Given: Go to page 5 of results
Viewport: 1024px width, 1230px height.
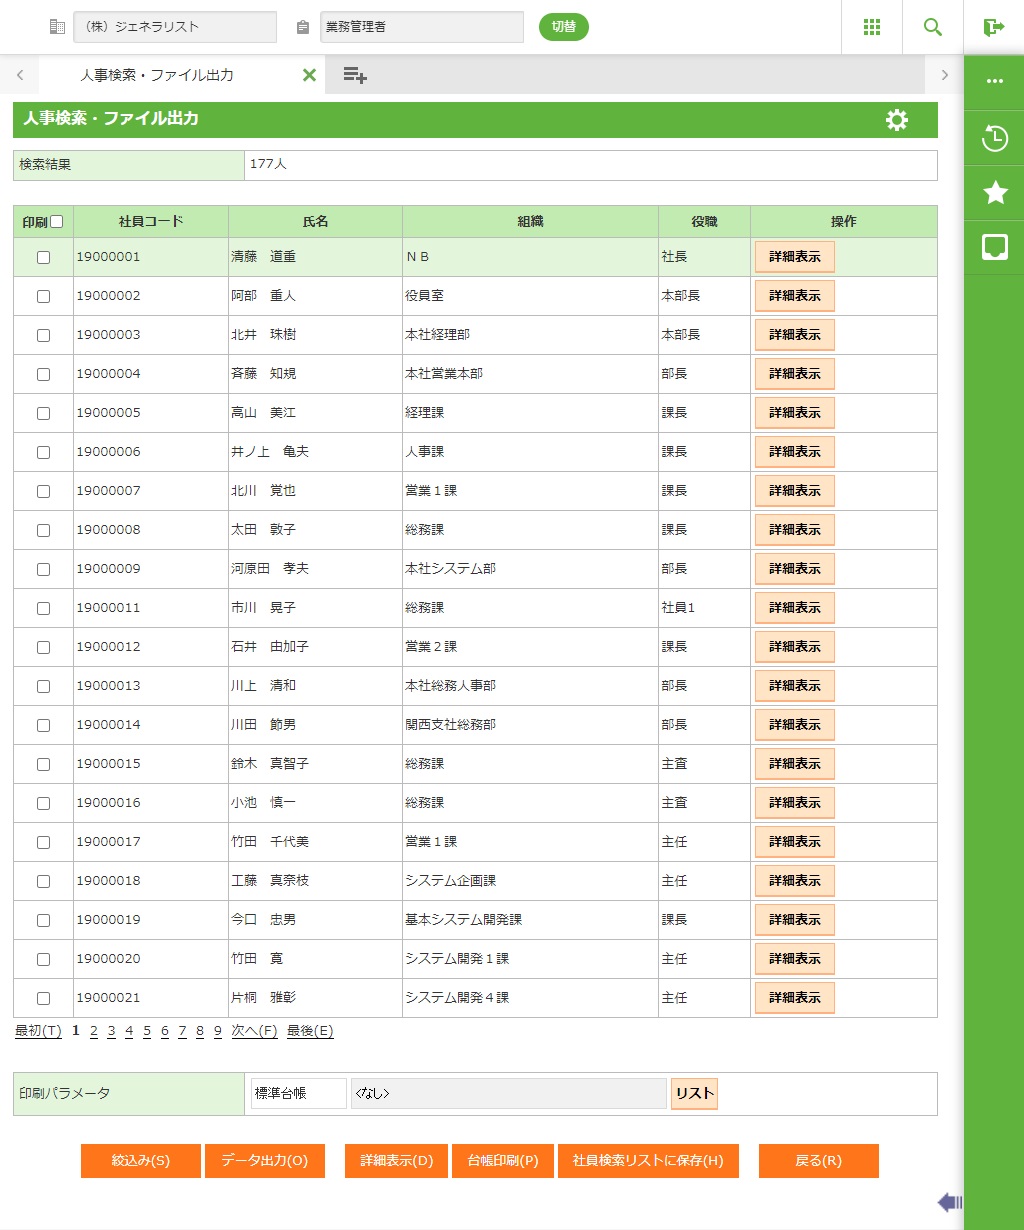Looking at the screenshot, I should coord(147,1031).
